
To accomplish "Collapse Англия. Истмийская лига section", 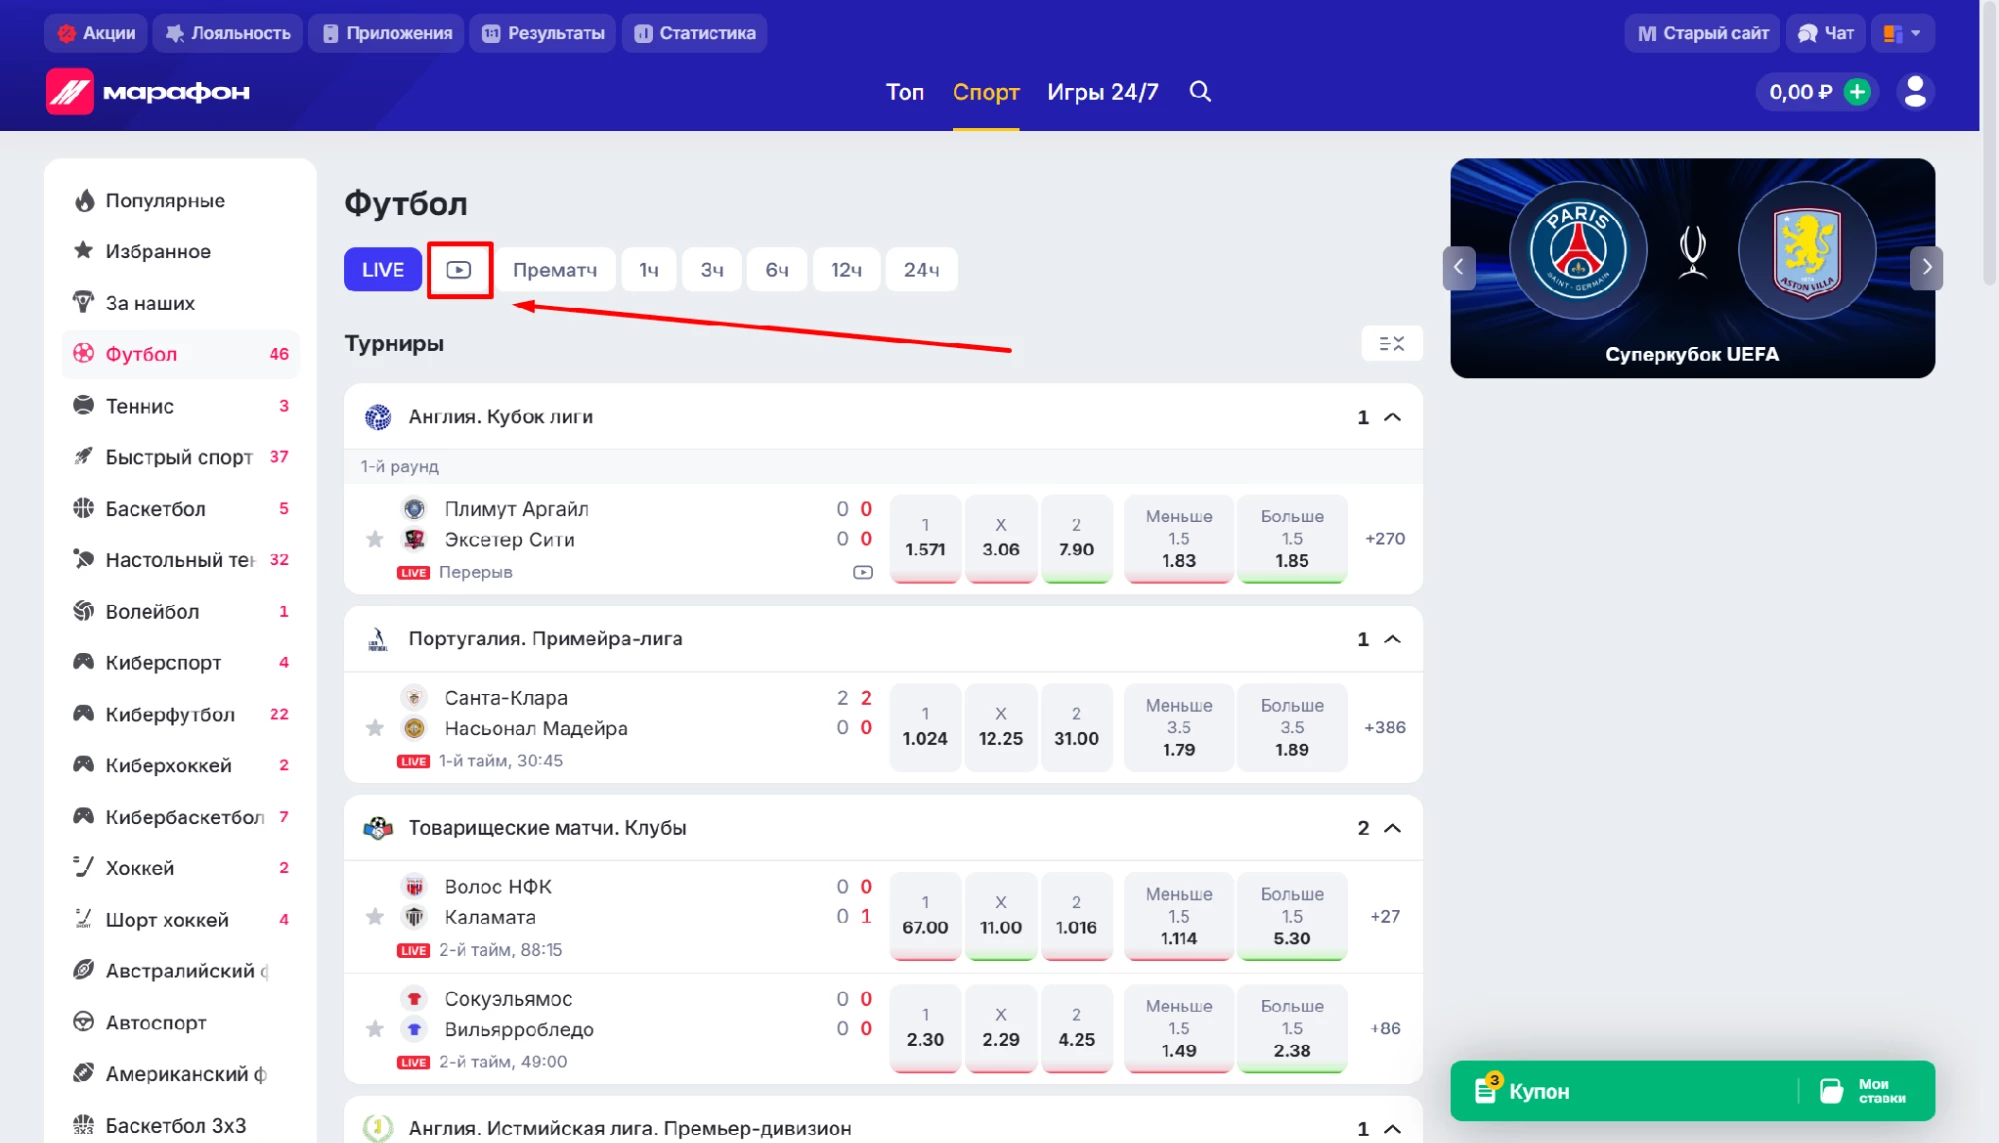I will click(1392, 1129).
